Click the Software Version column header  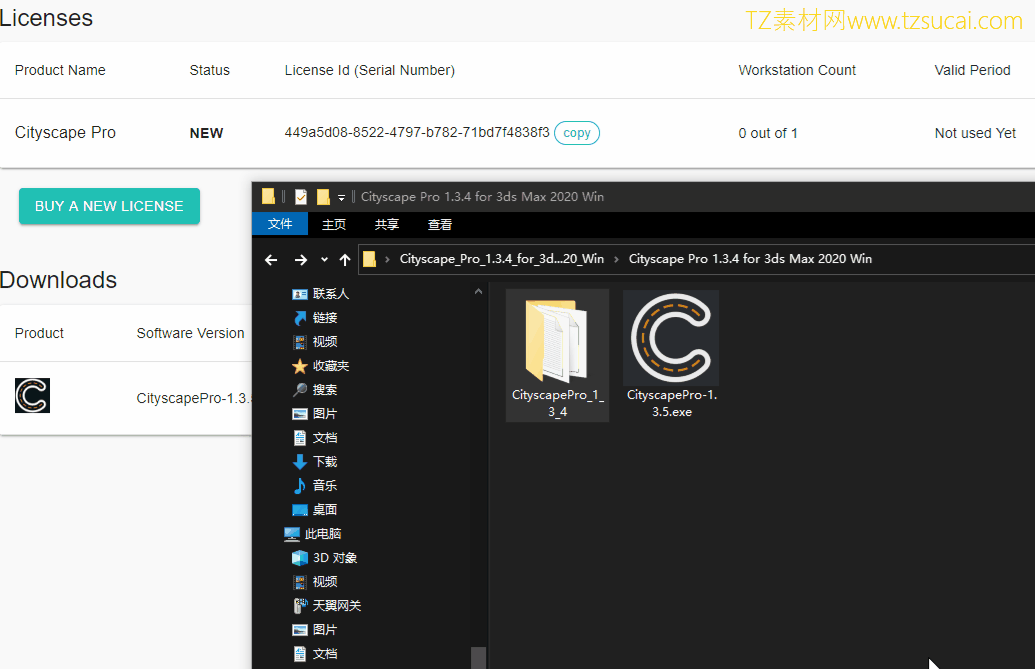click(190, 334)
